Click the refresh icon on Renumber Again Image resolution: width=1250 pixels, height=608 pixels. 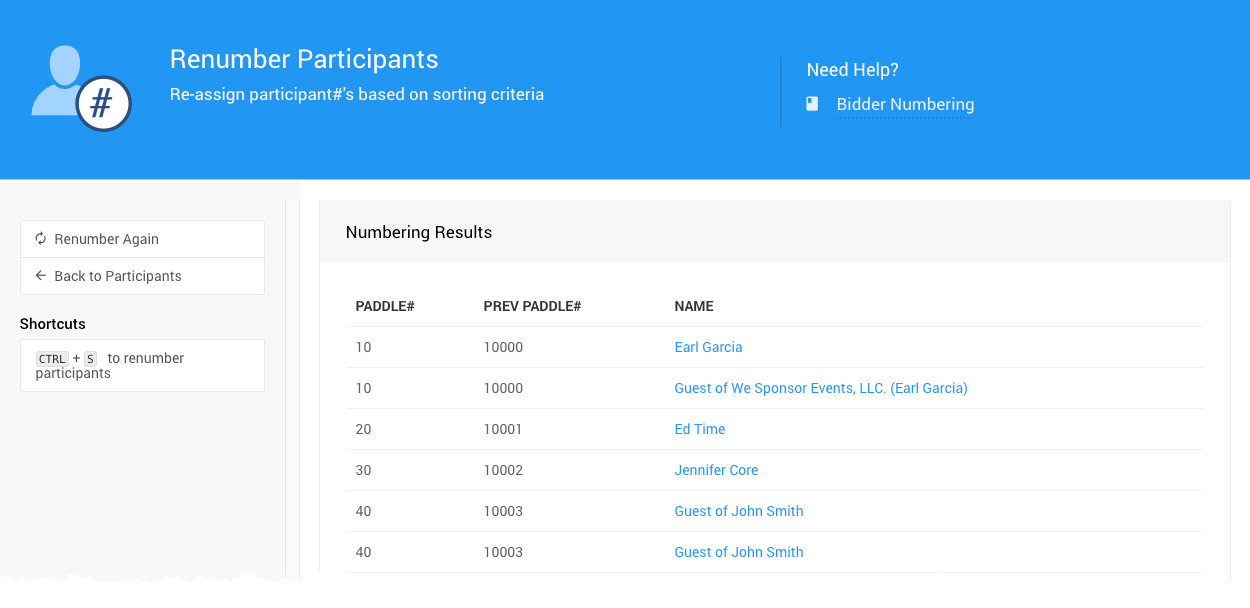click(41, 239)
